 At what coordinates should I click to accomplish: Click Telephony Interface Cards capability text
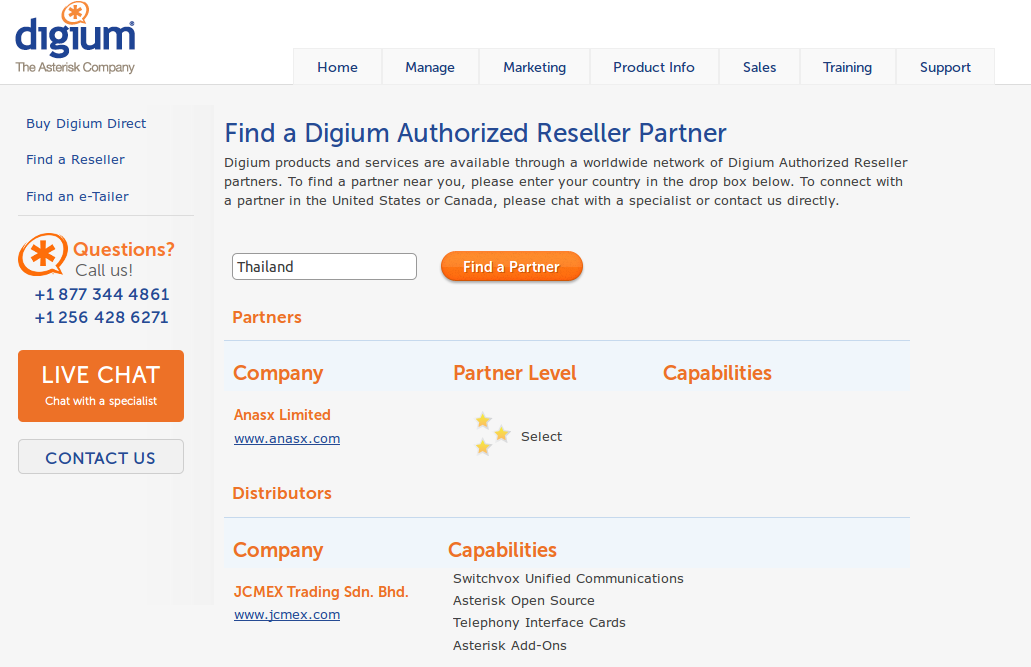[x=539, y=623]
